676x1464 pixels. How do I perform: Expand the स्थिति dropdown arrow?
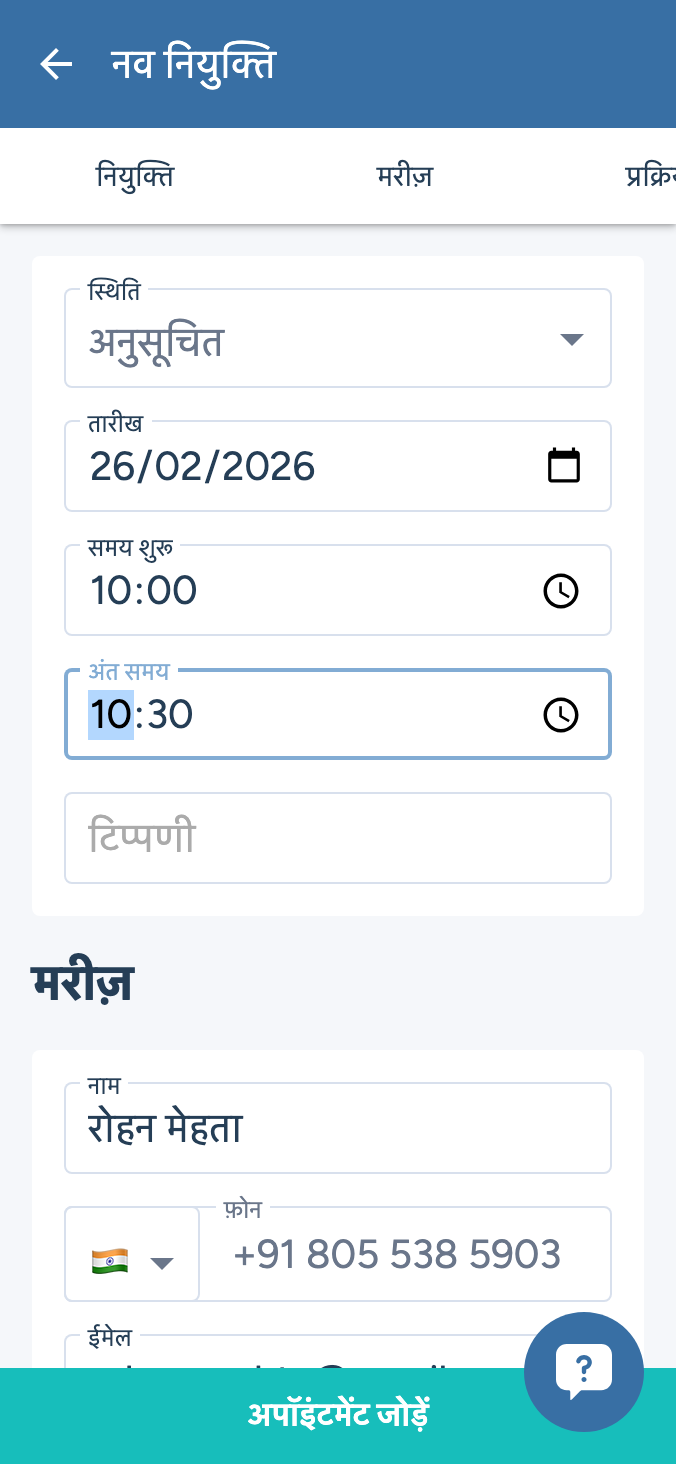pyautogui.click(x=571, y=339)
